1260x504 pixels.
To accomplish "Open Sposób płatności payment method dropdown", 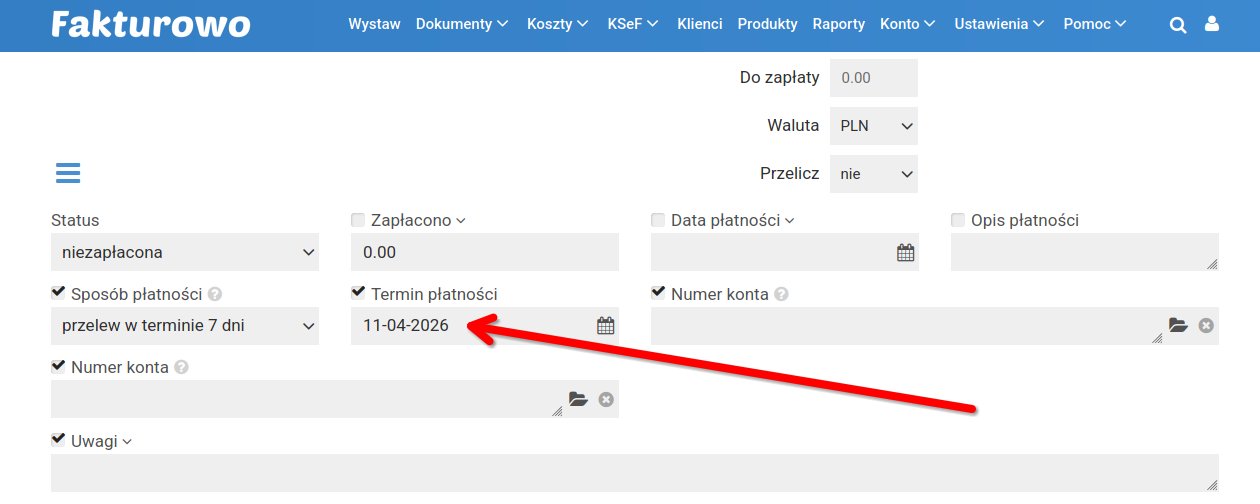I will tap(185, 325).
